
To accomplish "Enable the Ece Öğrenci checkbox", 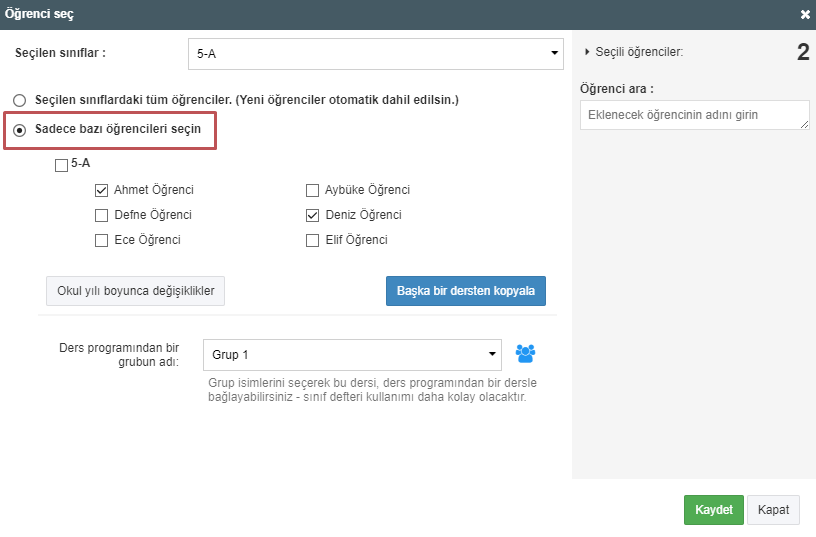I will click(101, 240).
